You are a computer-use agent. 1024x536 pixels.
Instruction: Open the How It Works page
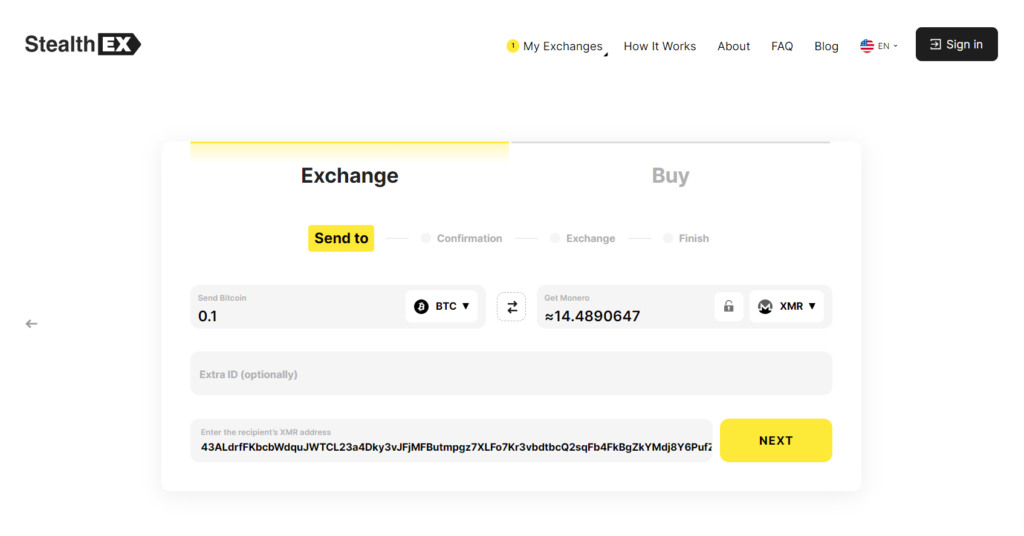660,46
